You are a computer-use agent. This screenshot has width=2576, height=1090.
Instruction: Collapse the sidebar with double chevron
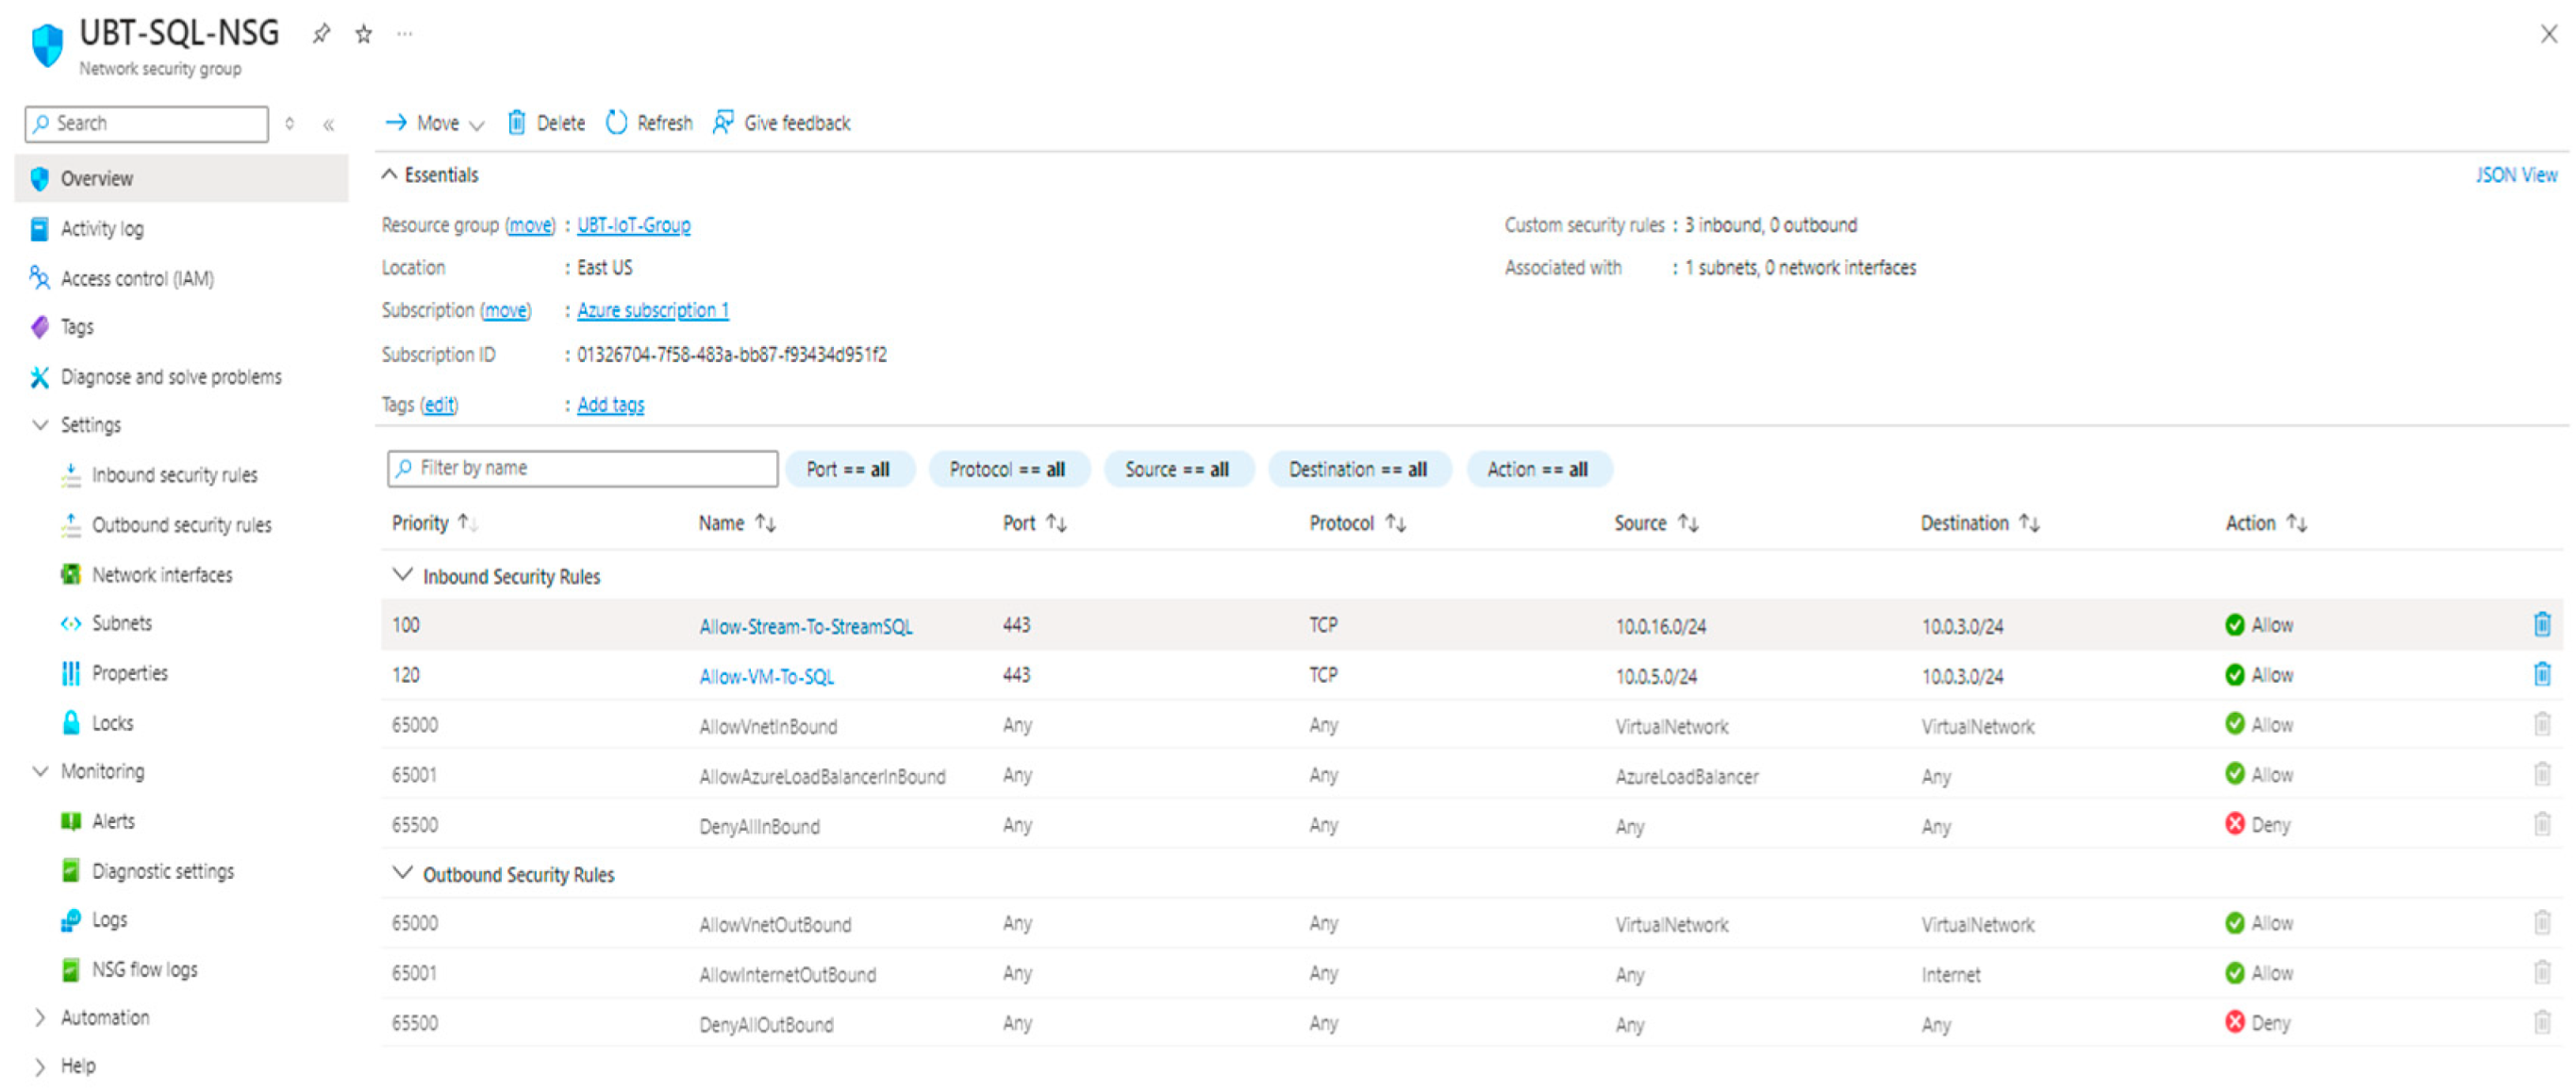(x=328, y=124)
